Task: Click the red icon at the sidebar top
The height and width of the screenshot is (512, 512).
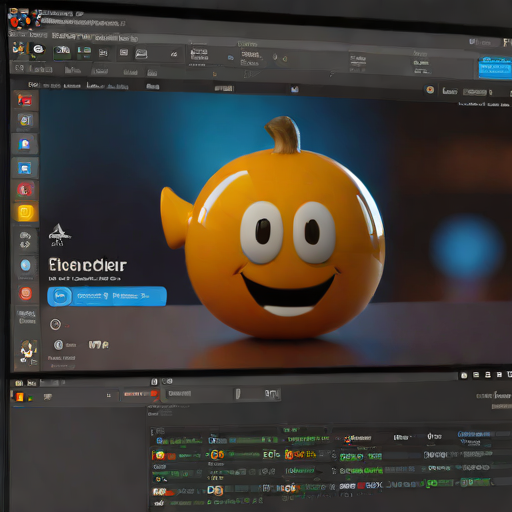Action: point(25,100)
